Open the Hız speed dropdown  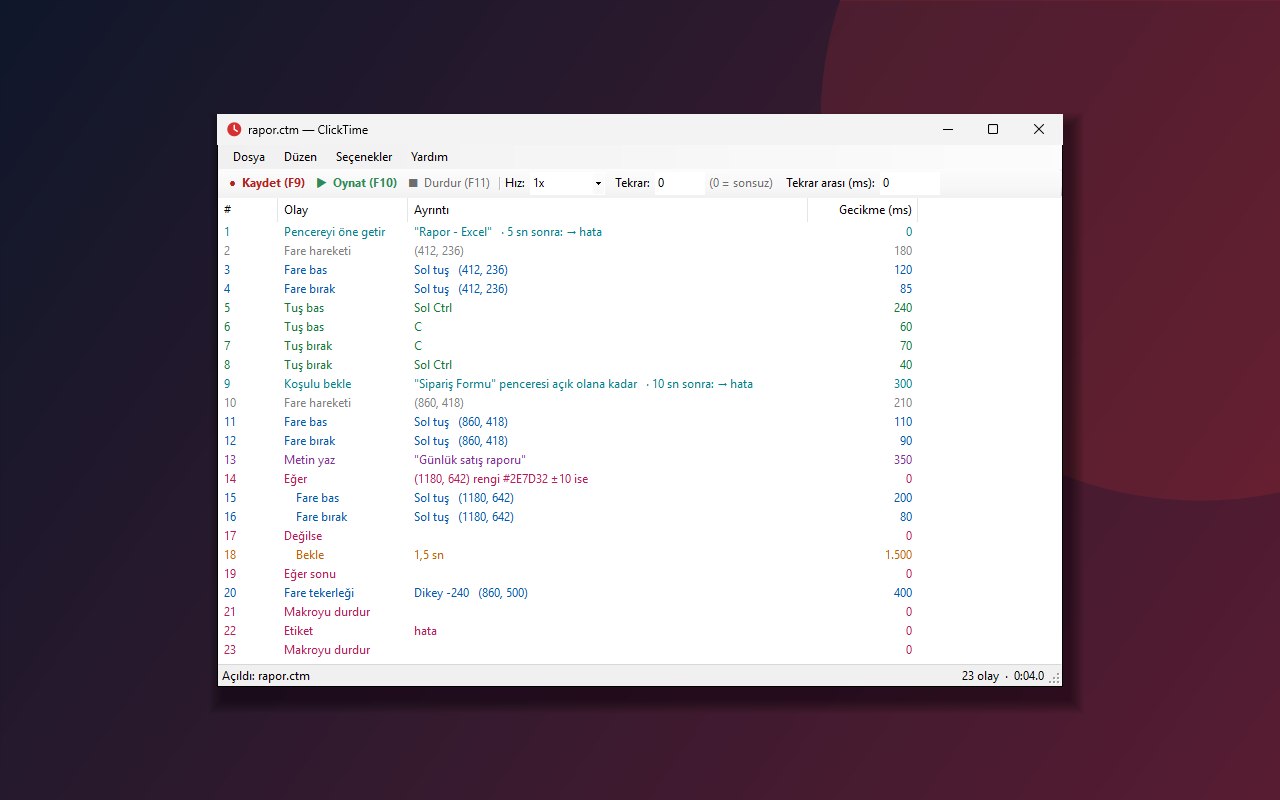pos(567,183)
